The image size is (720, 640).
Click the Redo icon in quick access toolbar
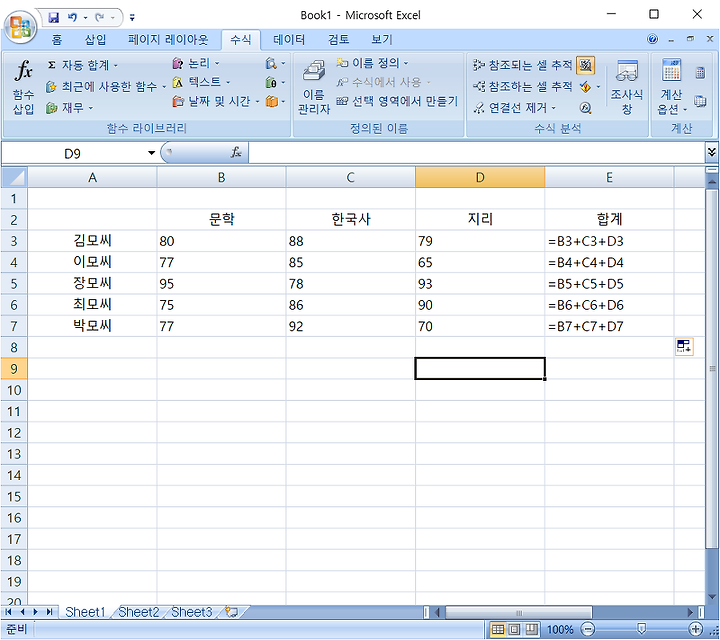(x=99, y=17)
